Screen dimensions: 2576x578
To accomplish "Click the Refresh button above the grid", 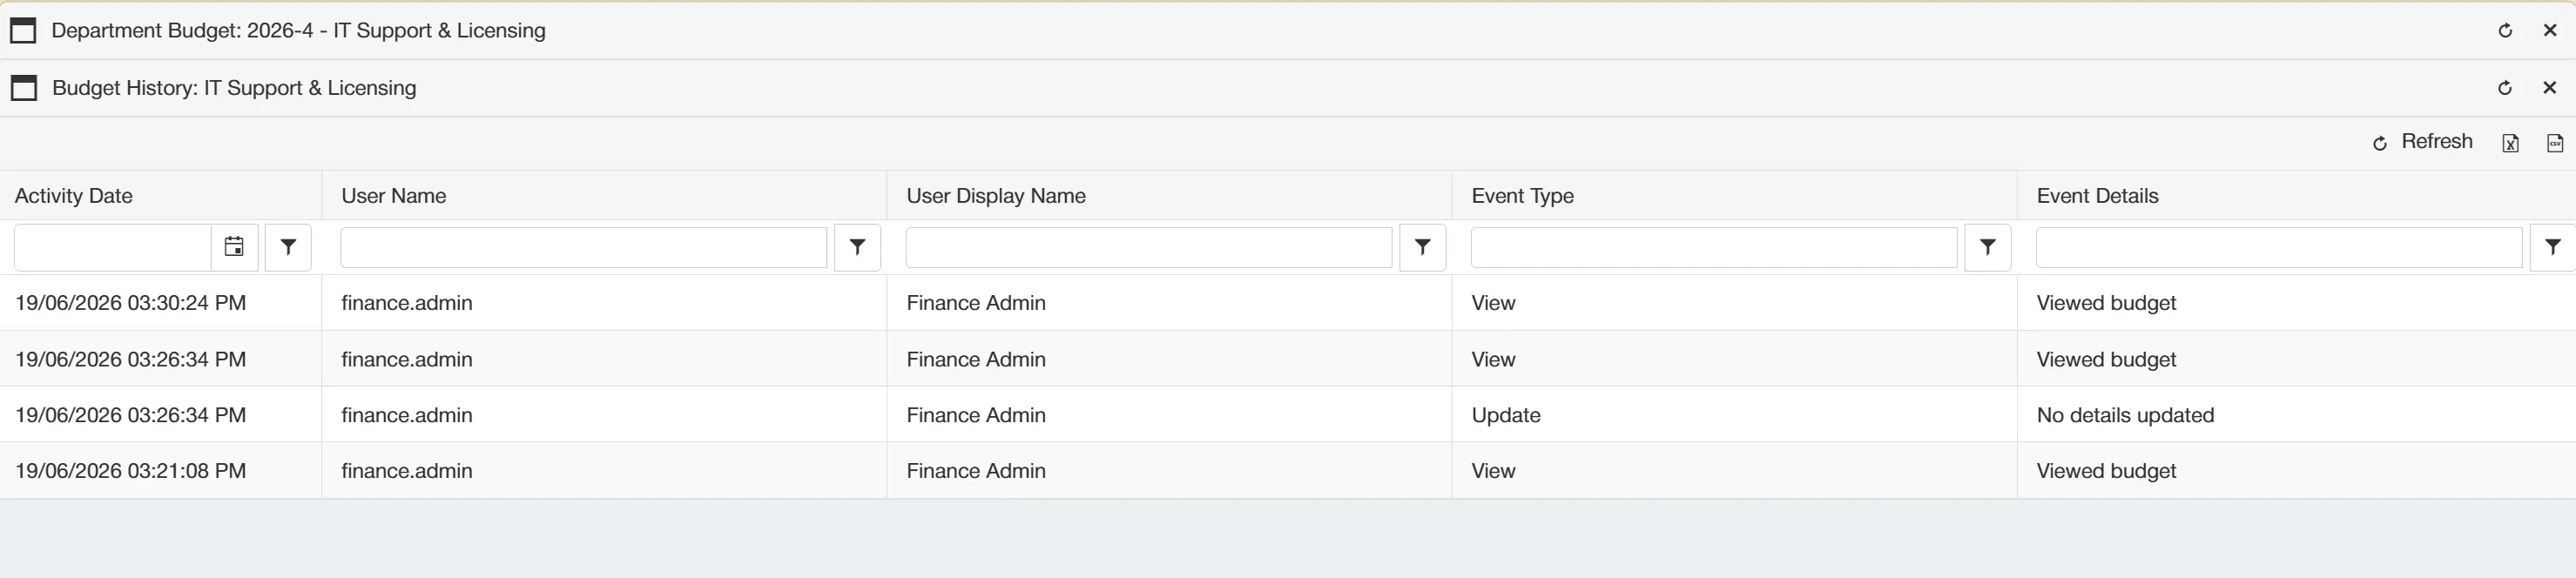I will pyautogui.click(x=2422, y=142).
